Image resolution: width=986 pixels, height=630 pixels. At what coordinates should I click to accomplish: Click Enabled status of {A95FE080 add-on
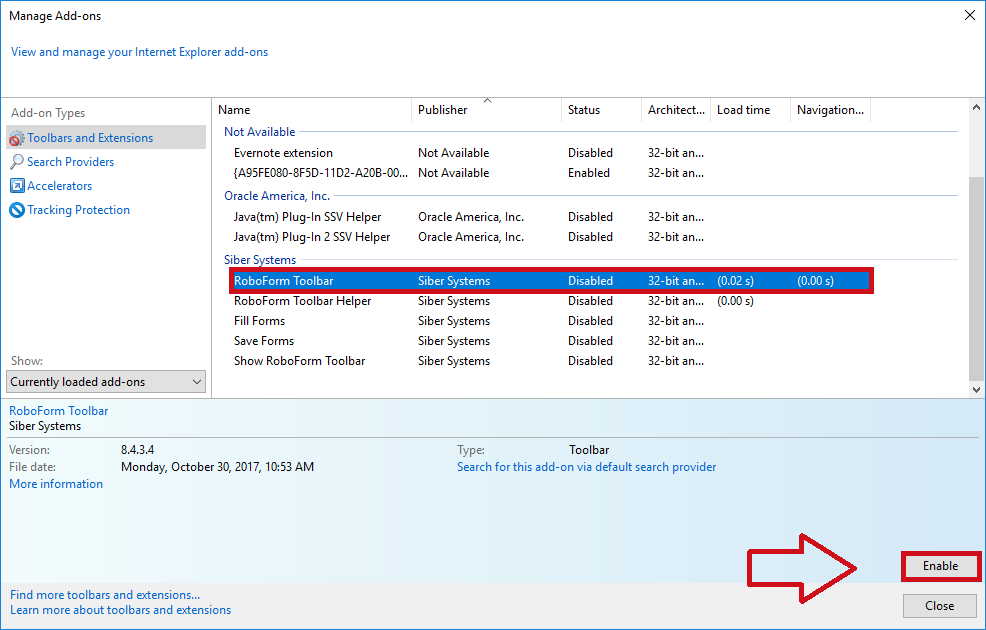tap(589, 173)
